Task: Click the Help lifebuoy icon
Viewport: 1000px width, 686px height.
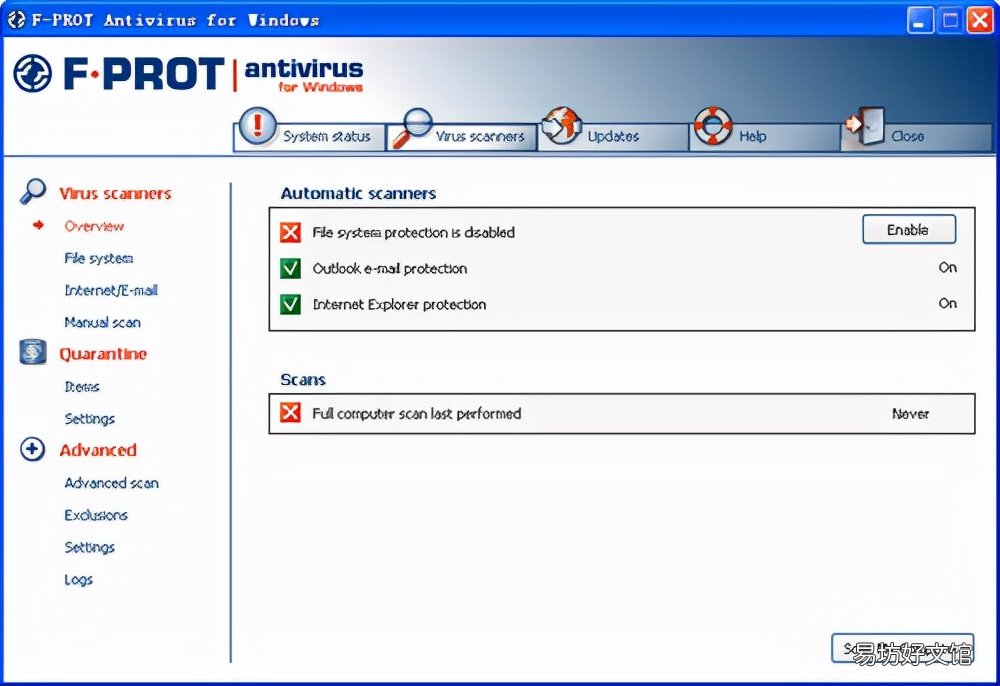Action: (x=713, y=125)
